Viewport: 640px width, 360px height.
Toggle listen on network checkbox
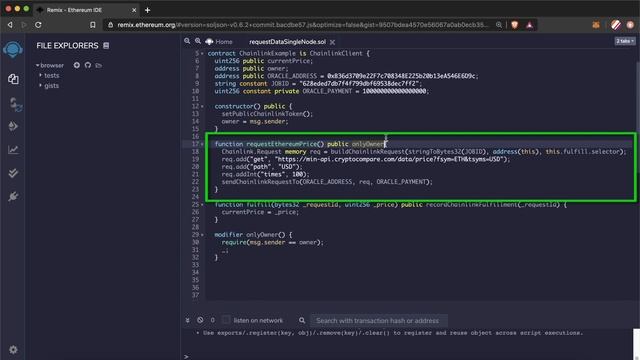226,320
